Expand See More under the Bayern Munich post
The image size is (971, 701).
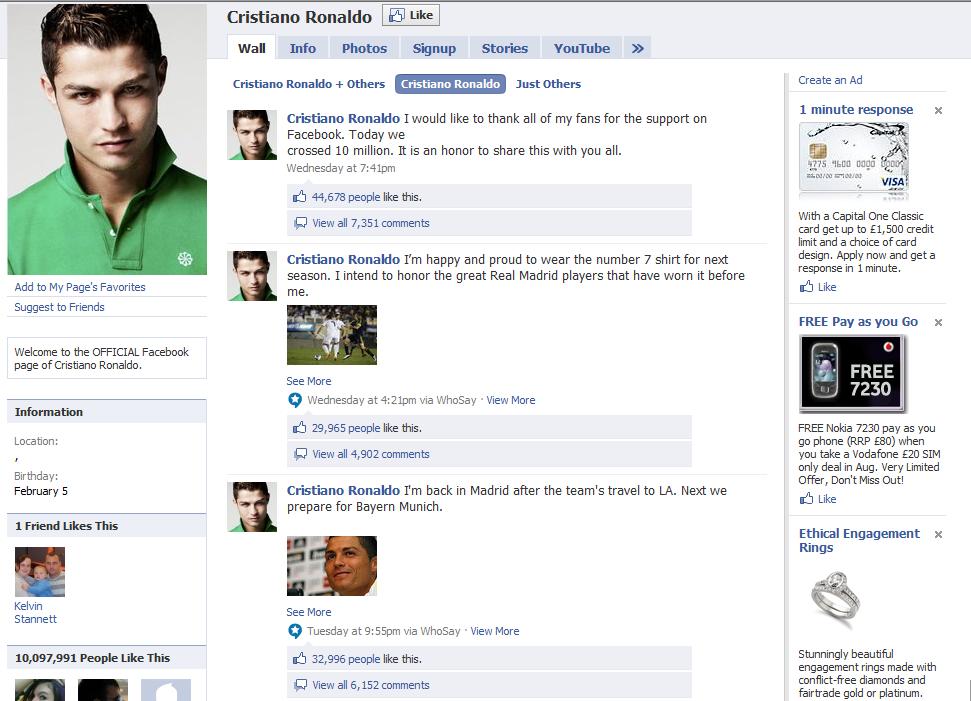[x=308, y=612]
